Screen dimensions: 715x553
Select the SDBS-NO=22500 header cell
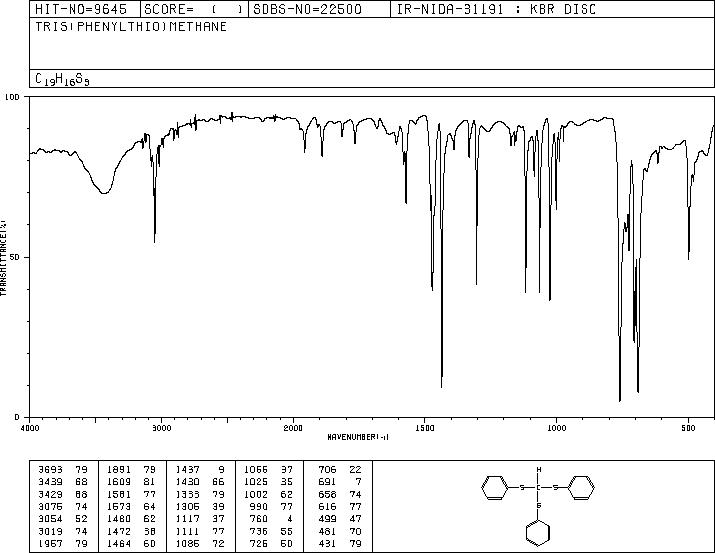coord(307,10)
